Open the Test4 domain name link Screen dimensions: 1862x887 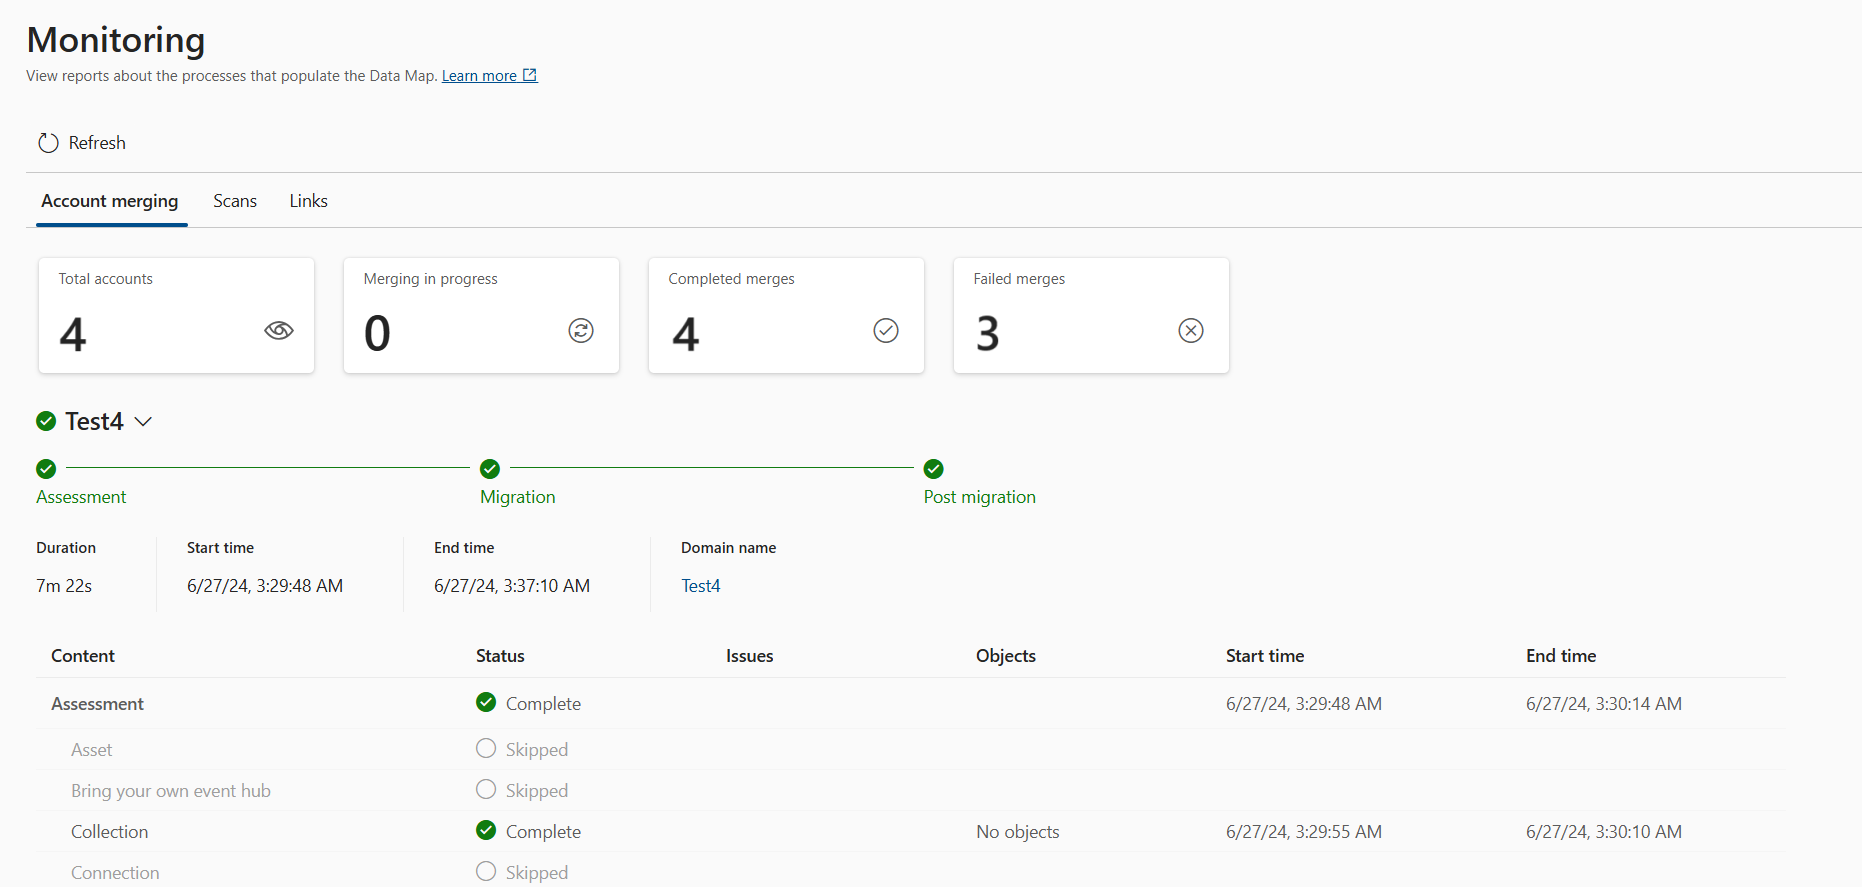pos(701,586)
